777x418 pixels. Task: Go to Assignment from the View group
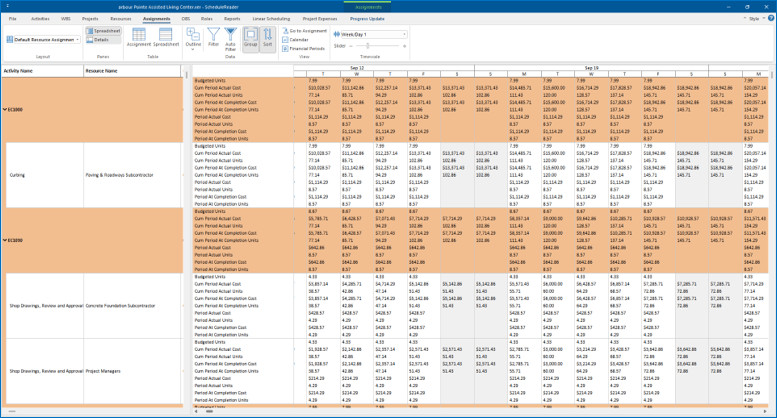click(x=304, y=31)
